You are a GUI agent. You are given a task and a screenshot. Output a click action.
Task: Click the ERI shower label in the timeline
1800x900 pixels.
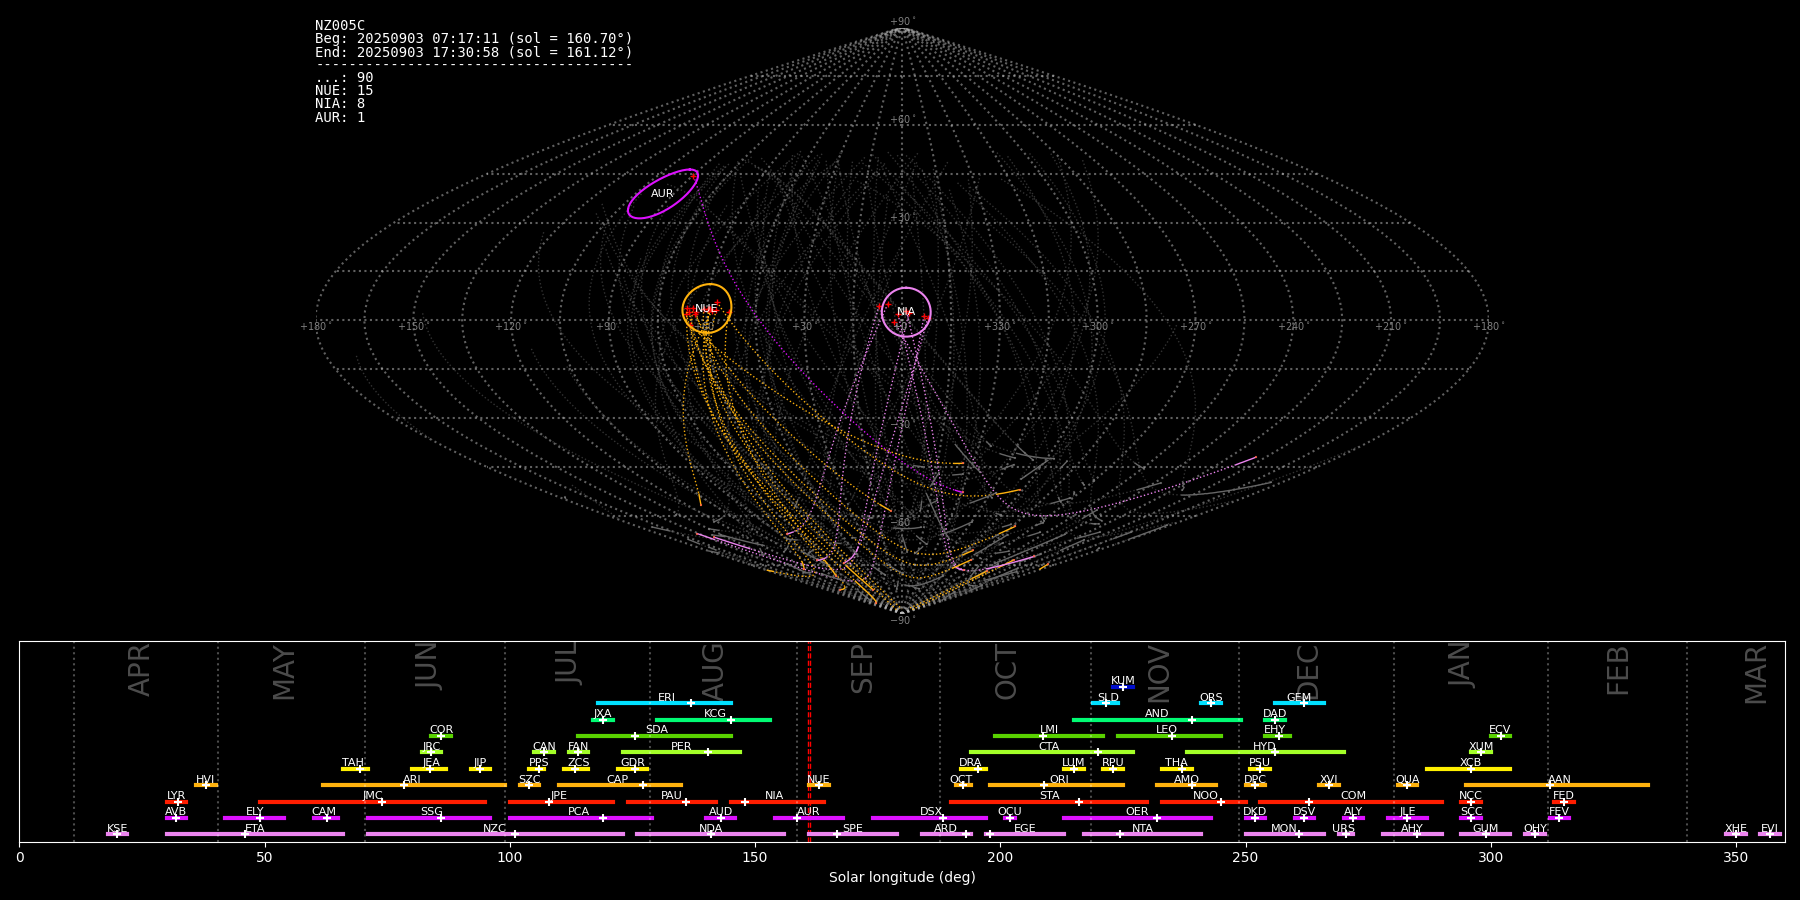point(667,698)
